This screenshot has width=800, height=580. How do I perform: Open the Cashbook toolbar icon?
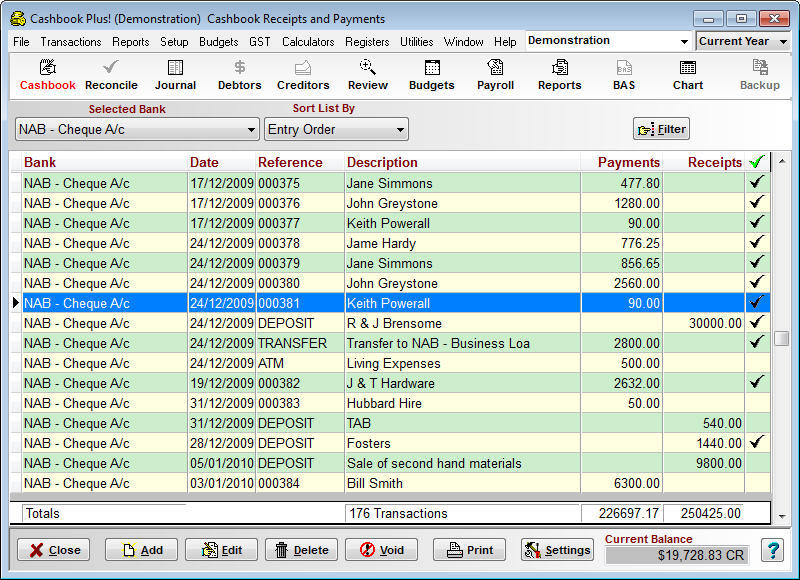click(x=47, y=75)
